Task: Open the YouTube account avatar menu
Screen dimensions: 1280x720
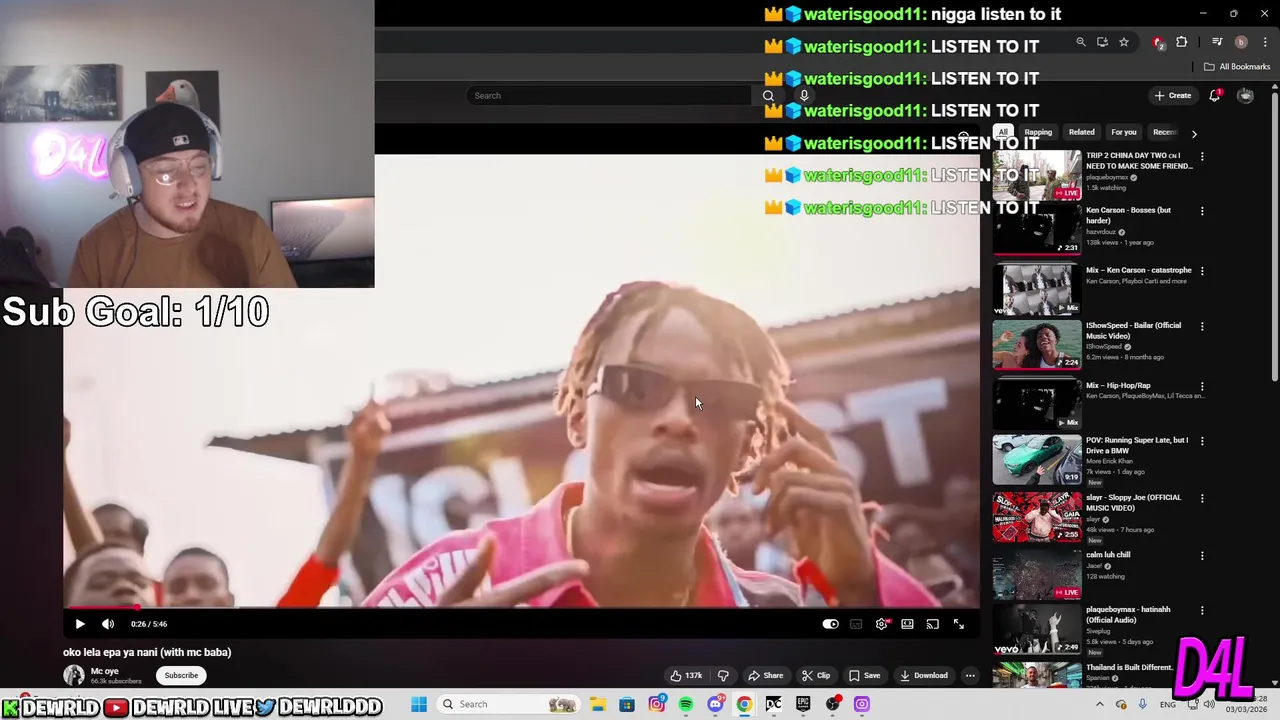Action: coord(1245,95)
